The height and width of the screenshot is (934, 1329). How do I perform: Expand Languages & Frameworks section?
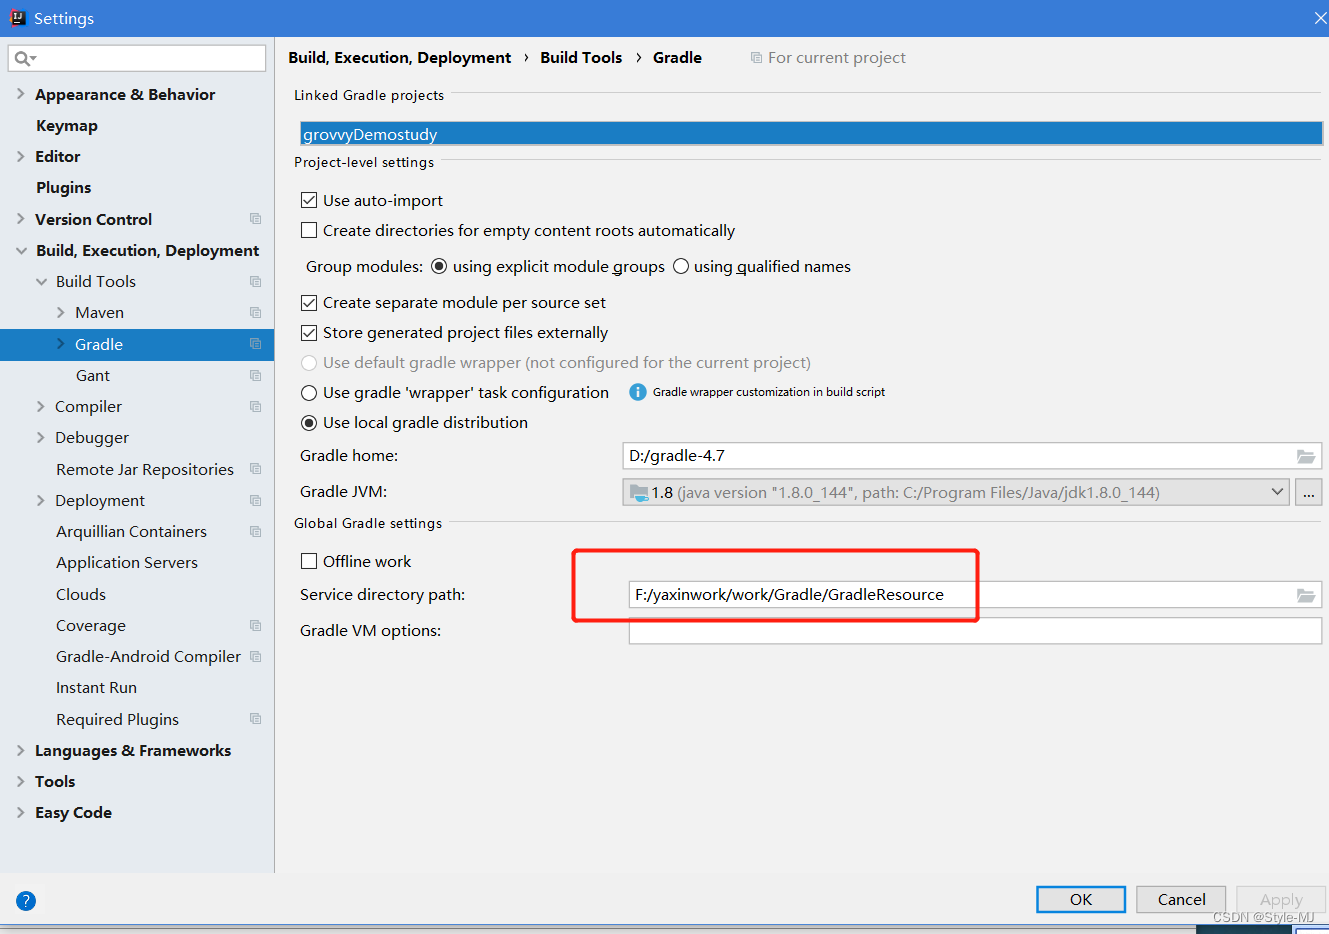20,750
